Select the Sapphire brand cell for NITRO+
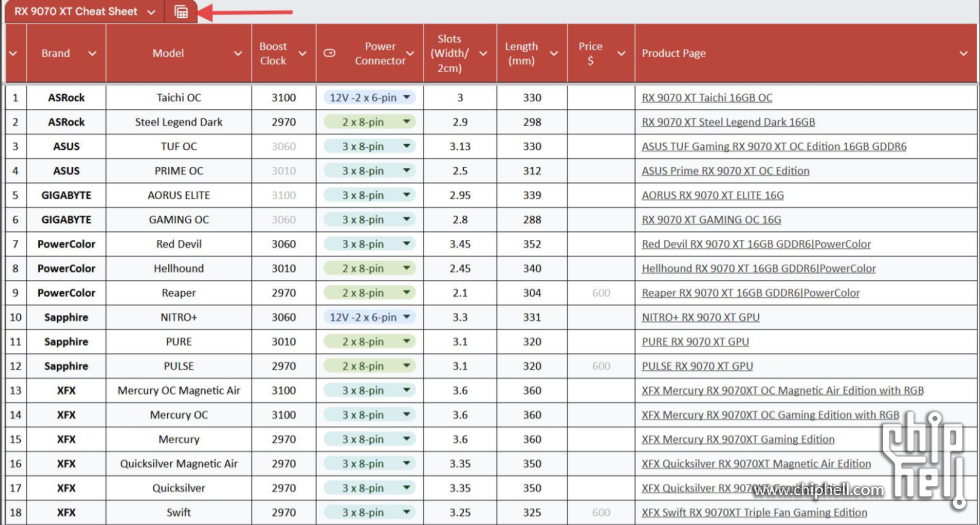The height and width of the screenshot is (525, 980). [x=66, y=317]
